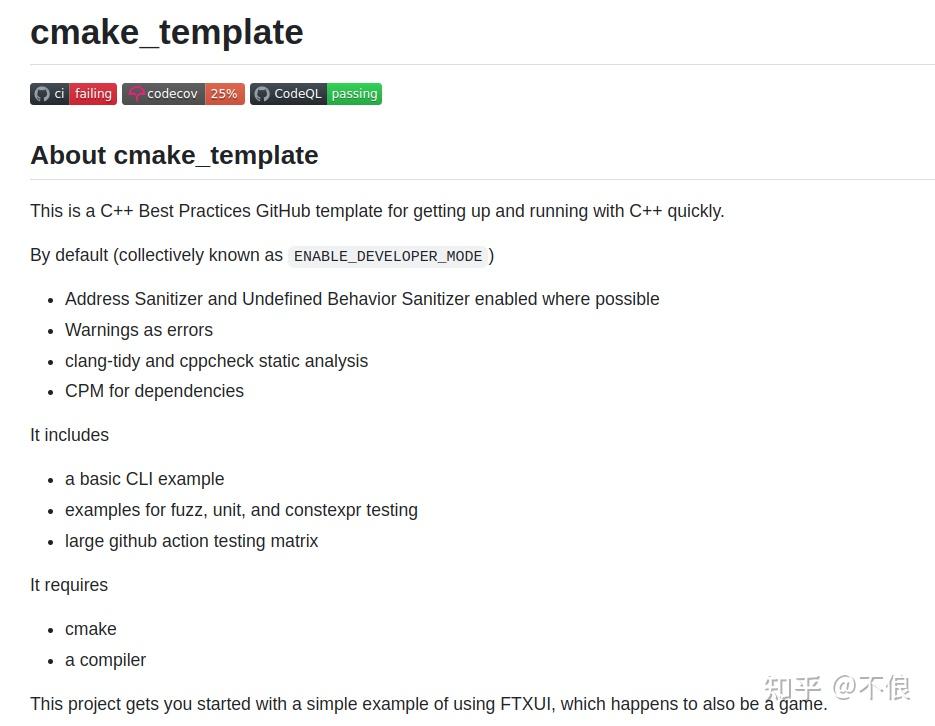Click the "CPM for dependencies" bullet item

154,391
